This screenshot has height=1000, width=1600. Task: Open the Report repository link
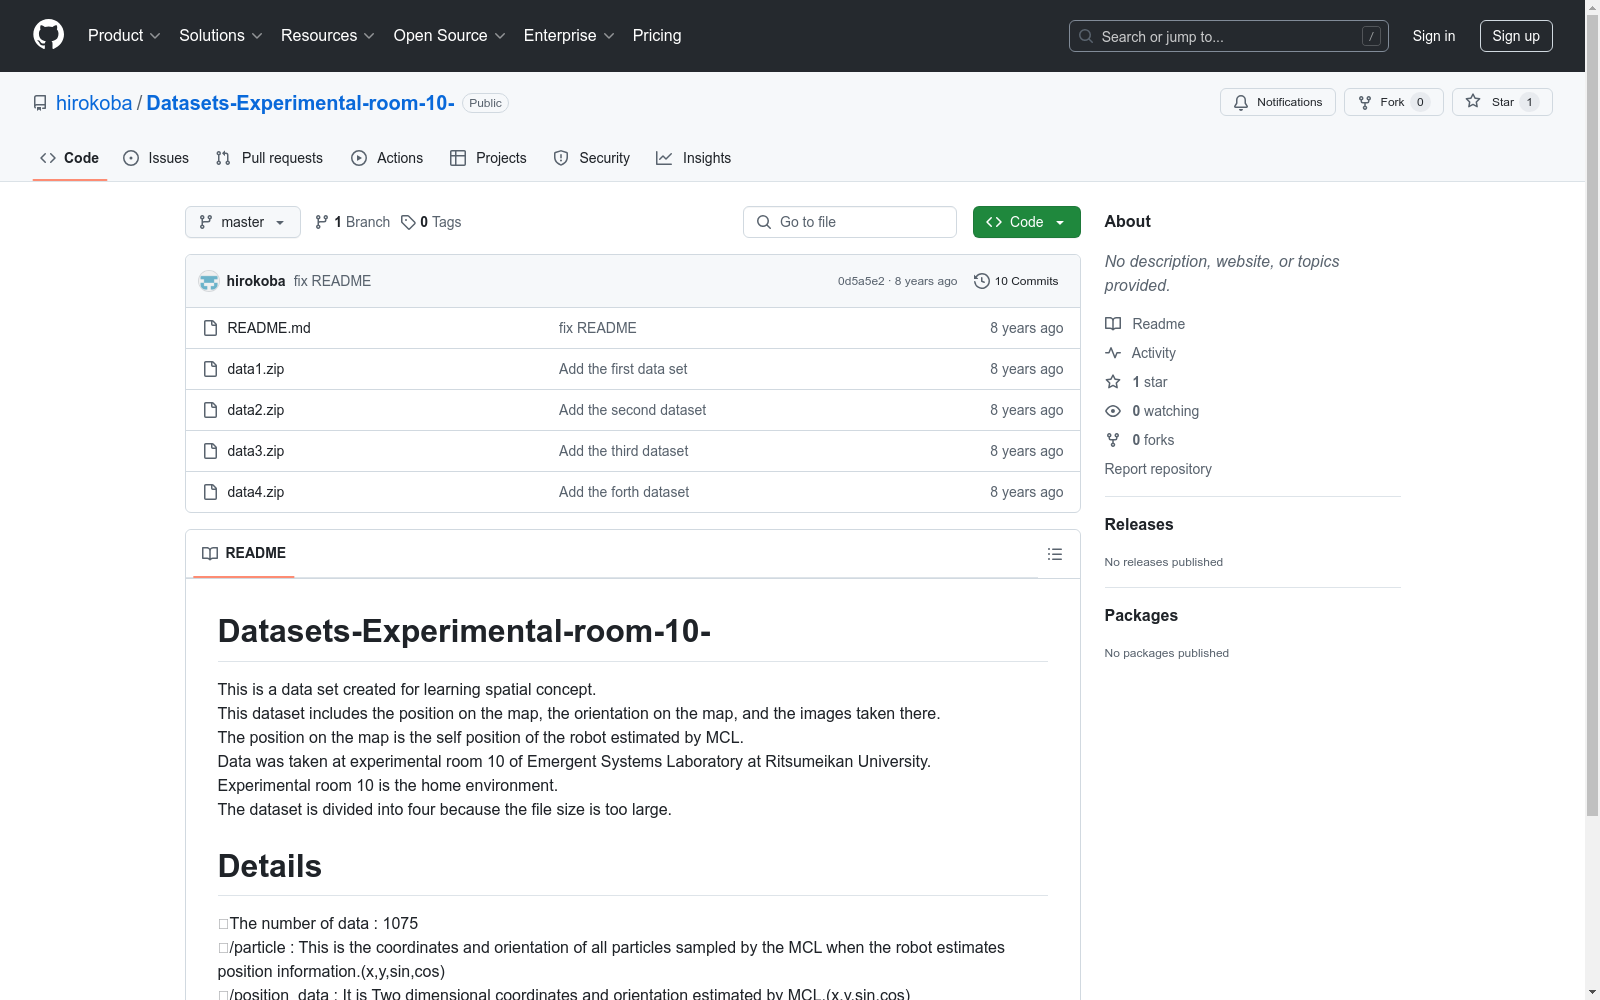tap(1158, 469)
